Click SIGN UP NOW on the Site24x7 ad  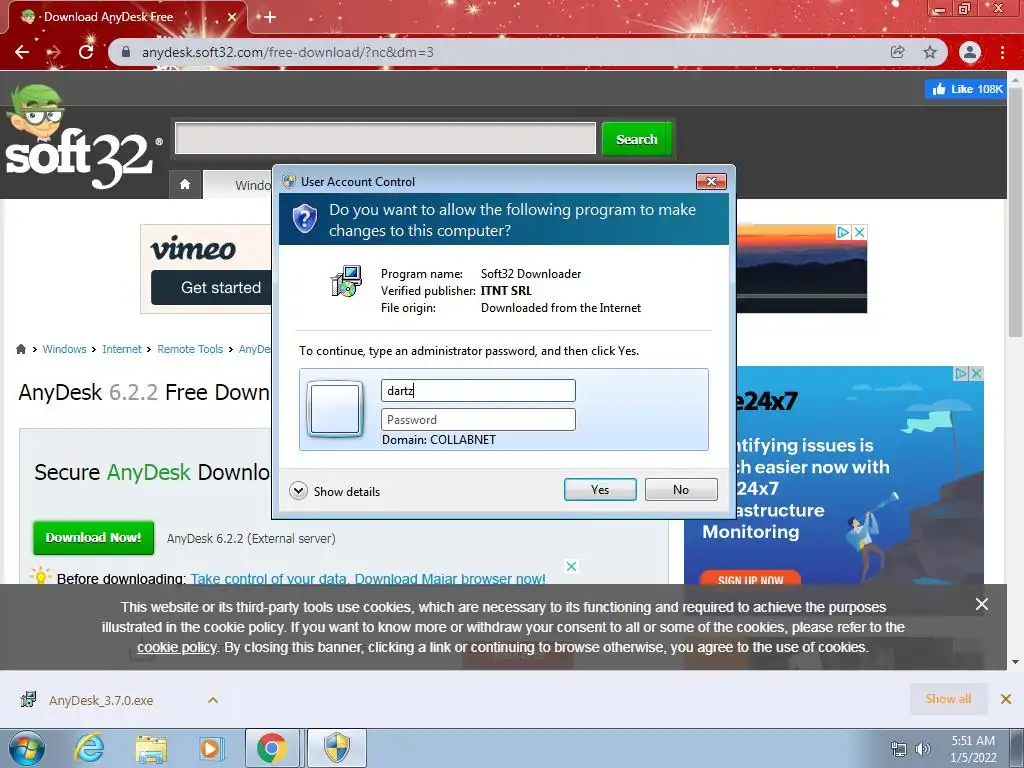(x=750, y=579)
